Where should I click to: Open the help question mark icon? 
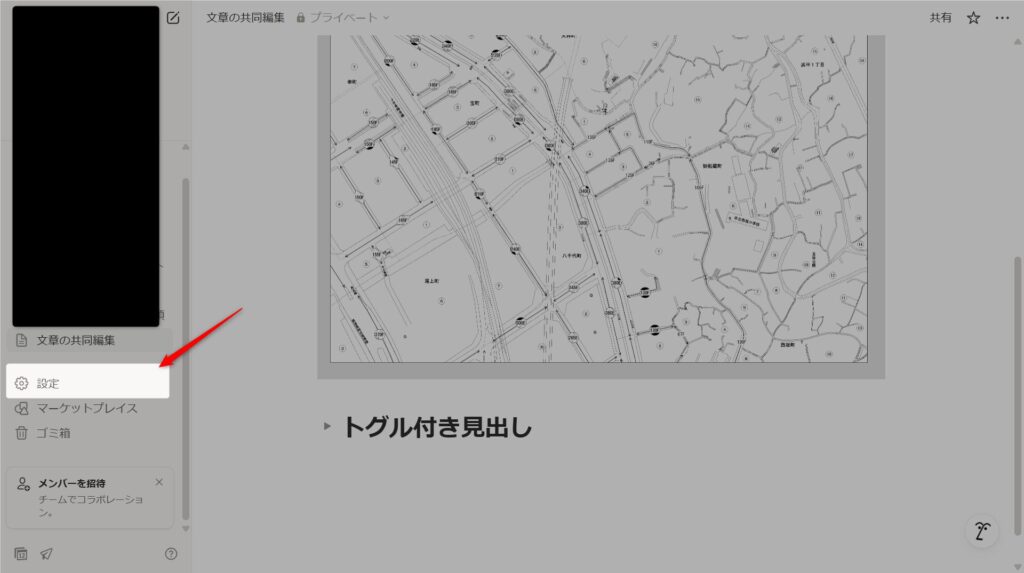pos(171,554)
